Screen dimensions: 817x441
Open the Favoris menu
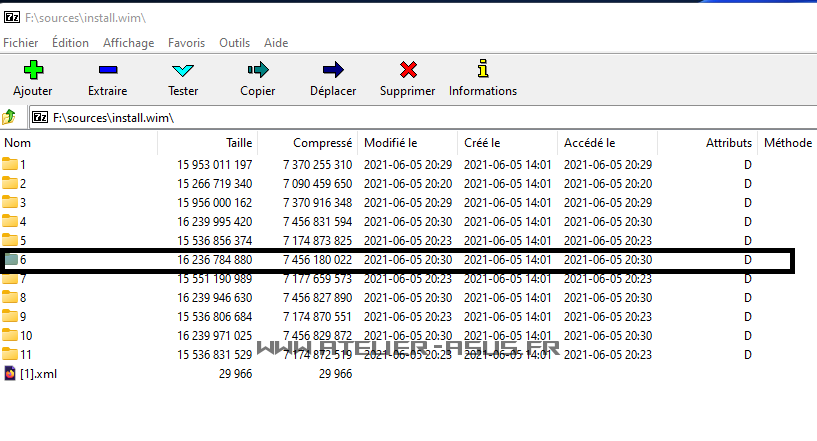(186, 43)
